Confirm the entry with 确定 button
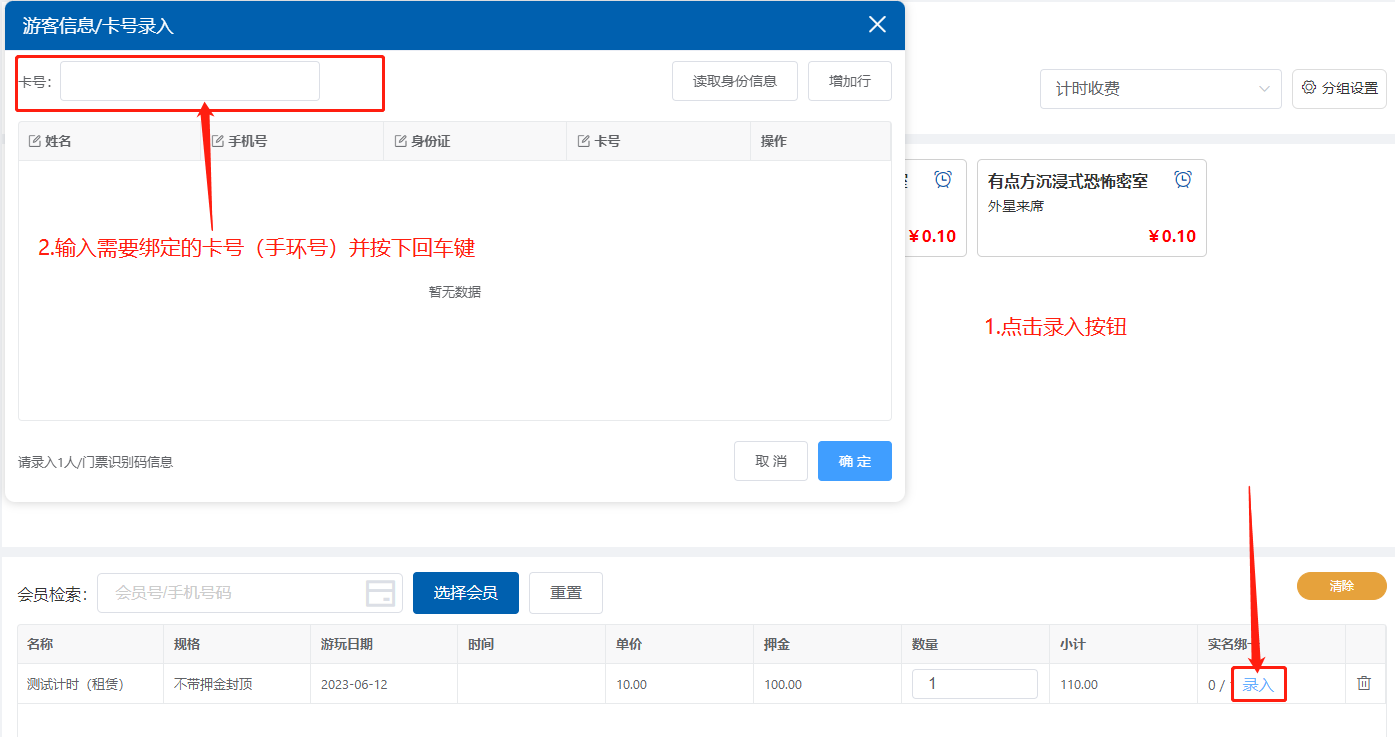 854,461
